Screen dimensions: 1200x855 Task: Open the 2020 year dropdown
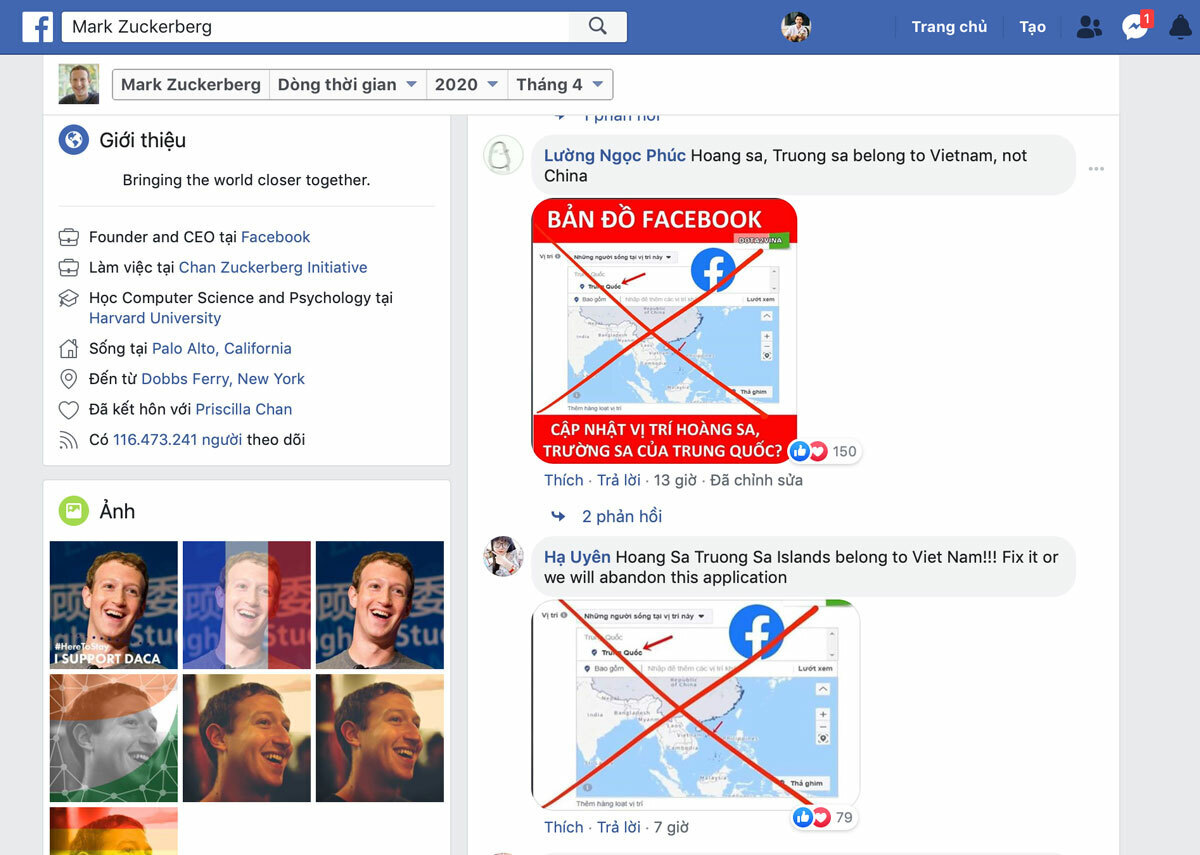point(466,85)
